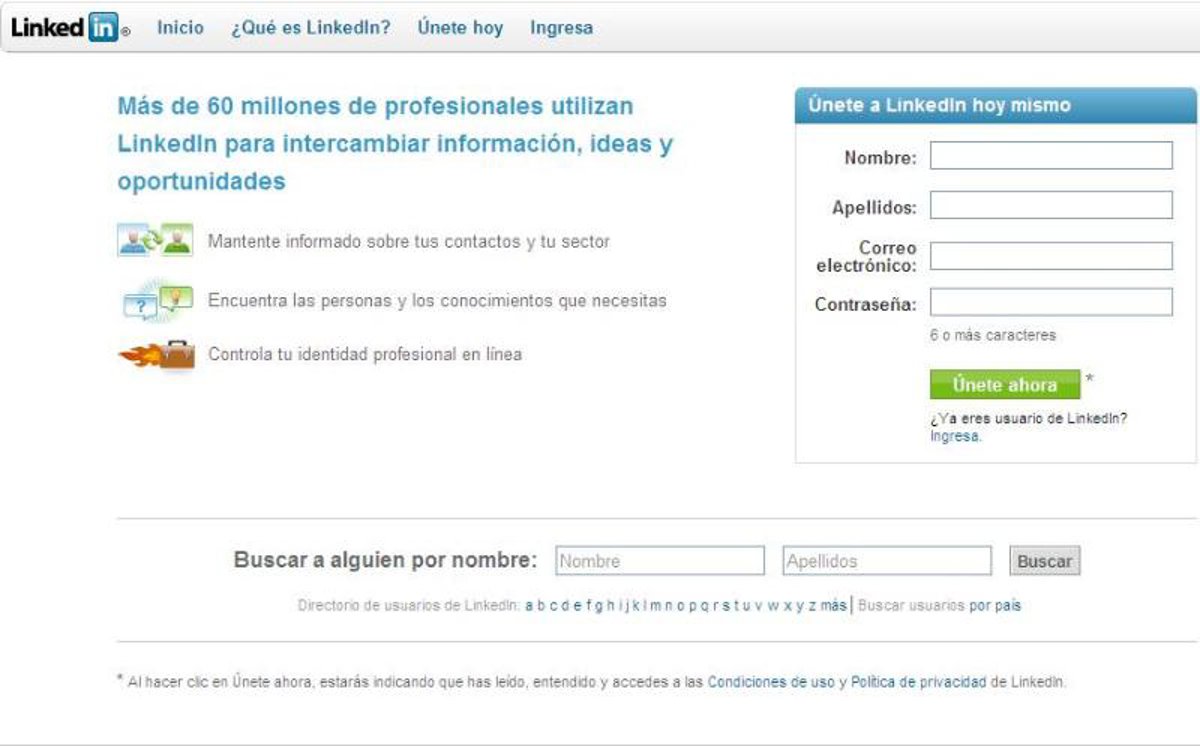
Task: Click Ingresa link below signup button
Action: 955,437
